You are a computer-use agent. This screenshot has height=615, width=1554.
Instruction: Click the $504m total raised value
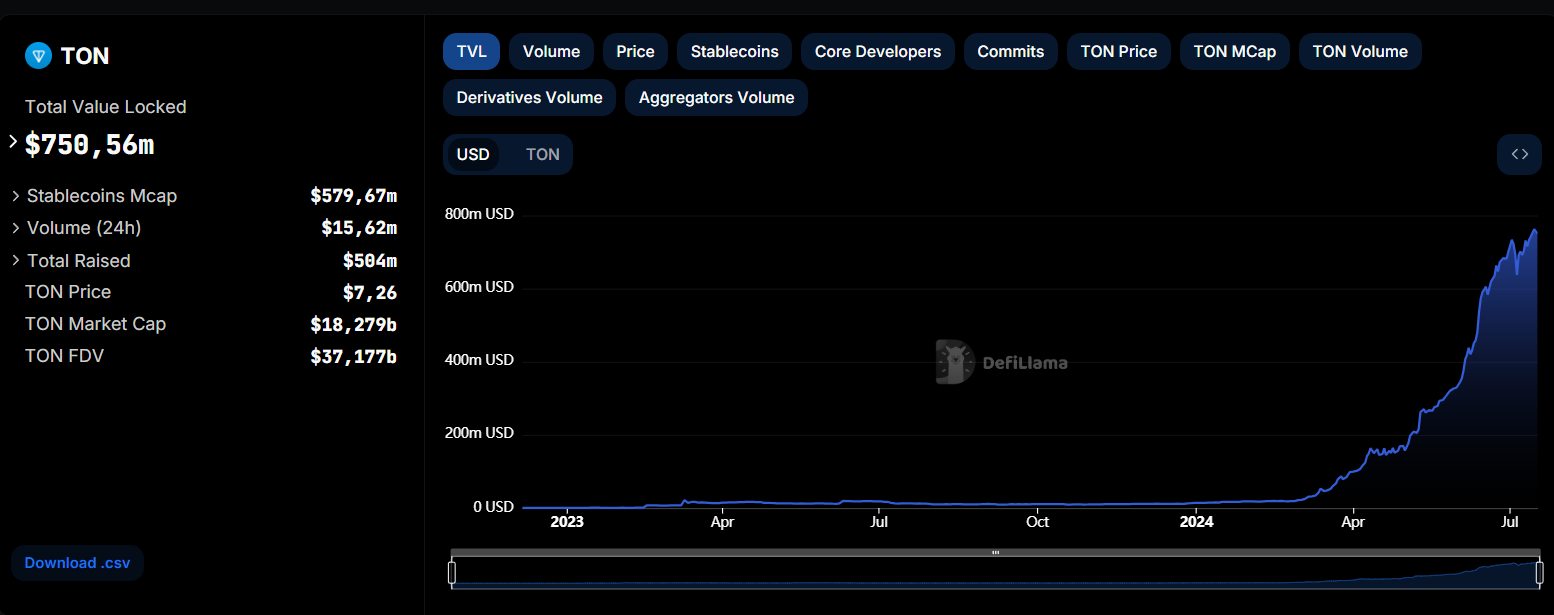click(x=370, y=261)
